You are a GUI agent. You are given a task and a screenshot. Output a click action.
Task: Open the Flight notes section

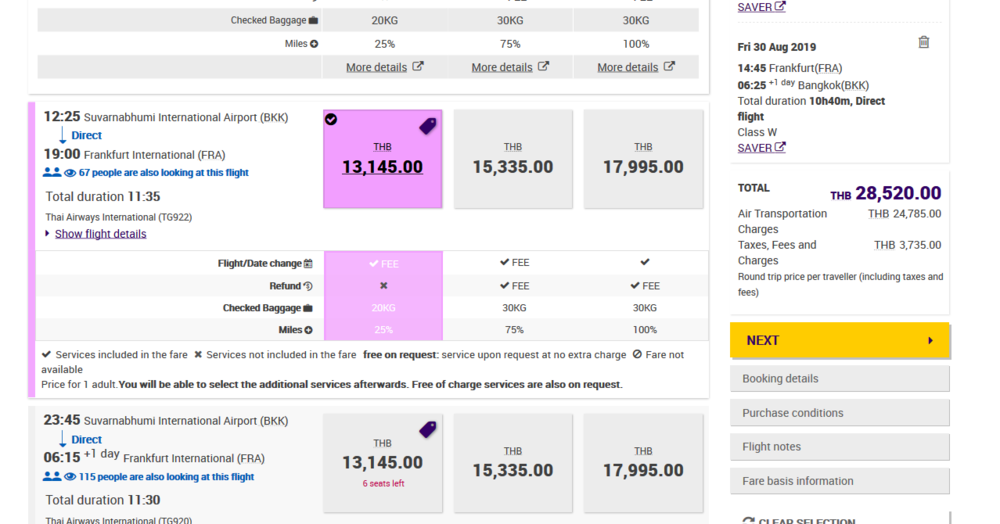pos(839,447)
